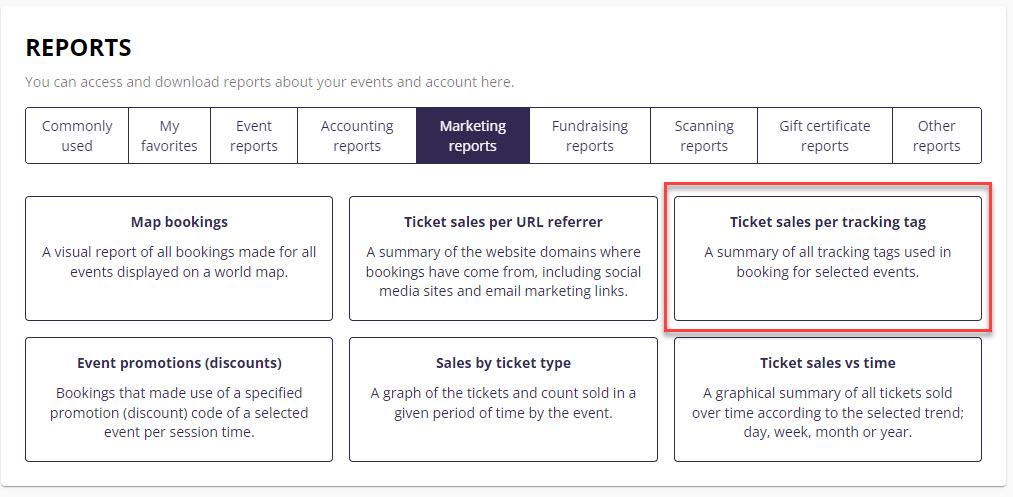Click the website domains referrer description text
1013x497 pixels.
[503, 272]
